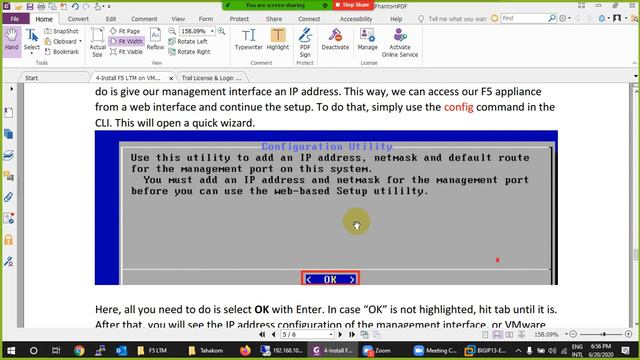Open F5 LTM folder in taskbar
Image resolution: width=640 pixels, height=360 pixels.
point(152,350)
